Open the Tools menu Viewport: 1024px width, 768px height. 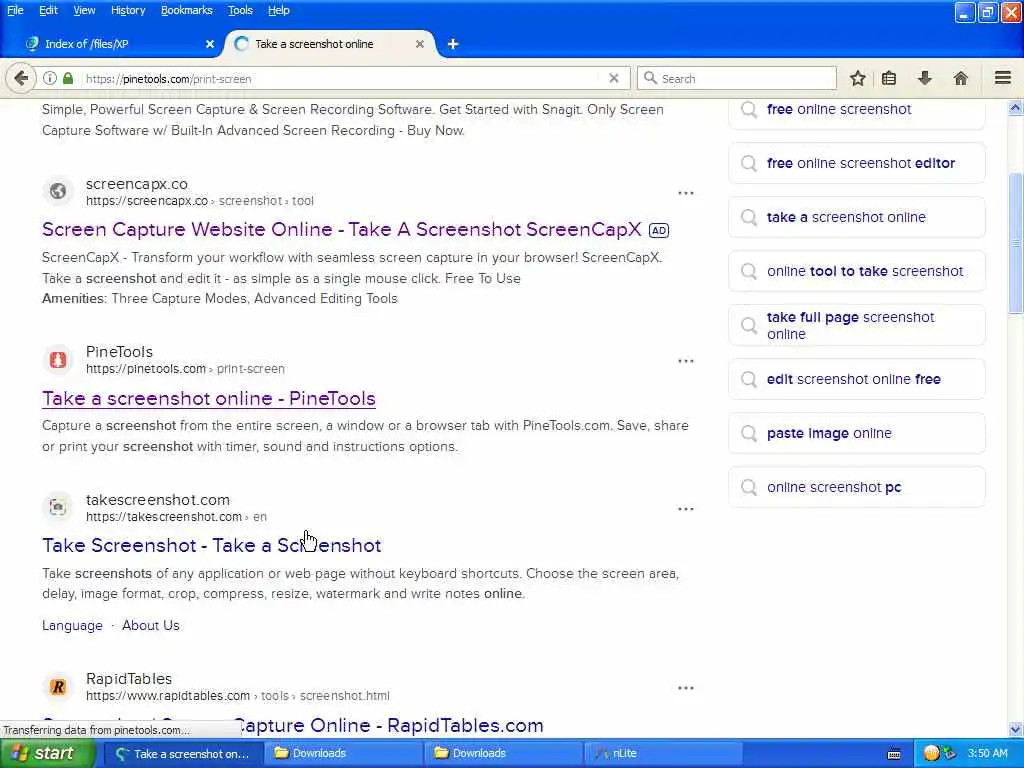[x=240, y=10]
